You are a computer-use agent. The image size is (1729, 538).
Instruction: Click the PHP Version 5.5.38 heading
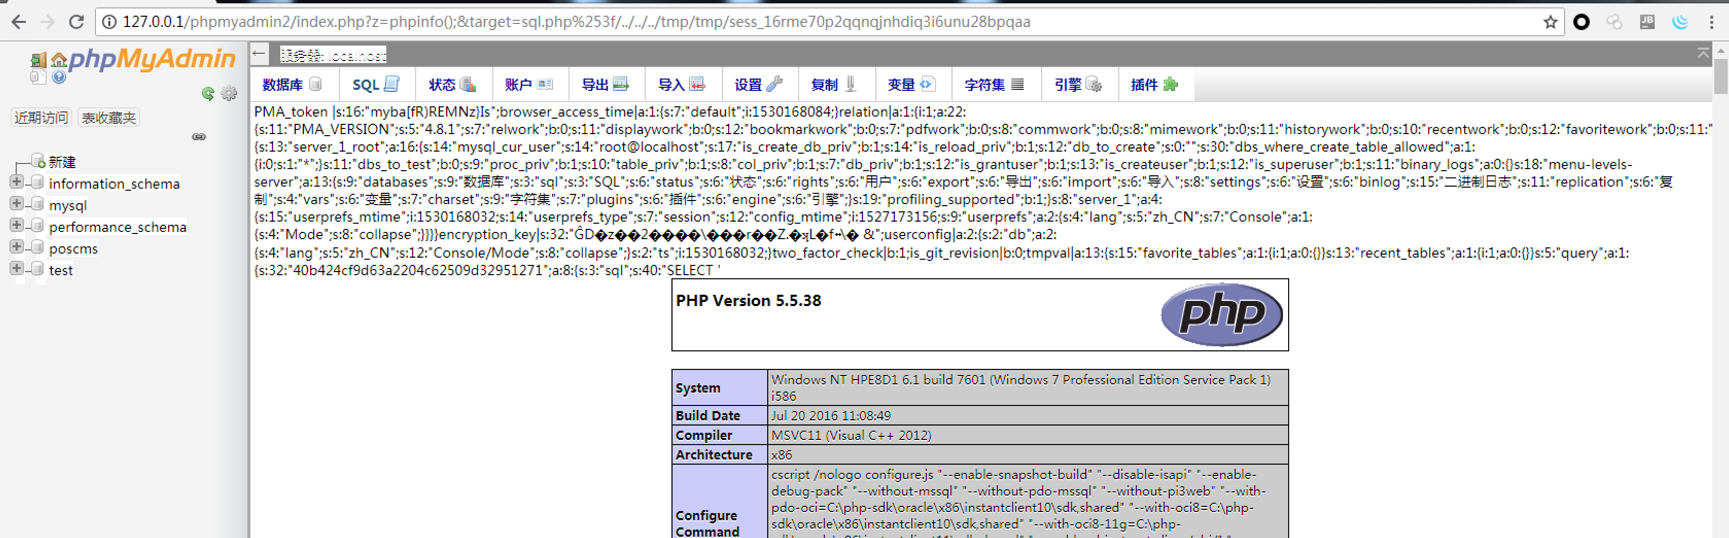point(748,301)
